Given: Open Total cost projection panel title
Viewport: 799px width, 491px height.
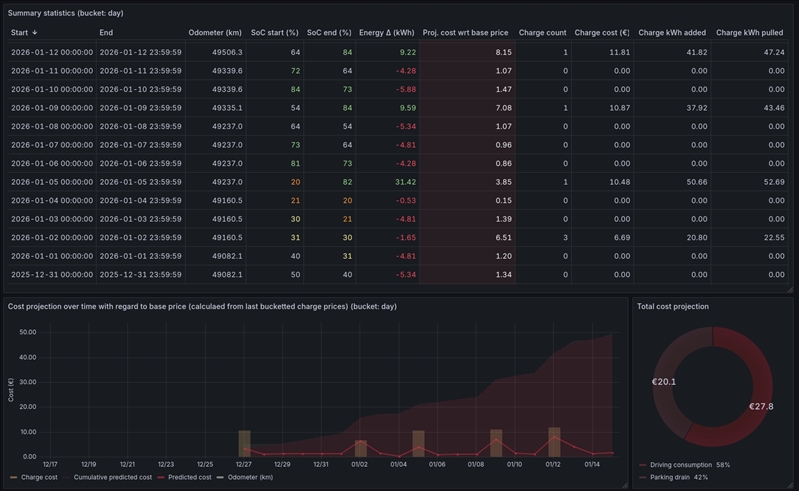Looking at the screenshot, I should [x=673, y=306].
